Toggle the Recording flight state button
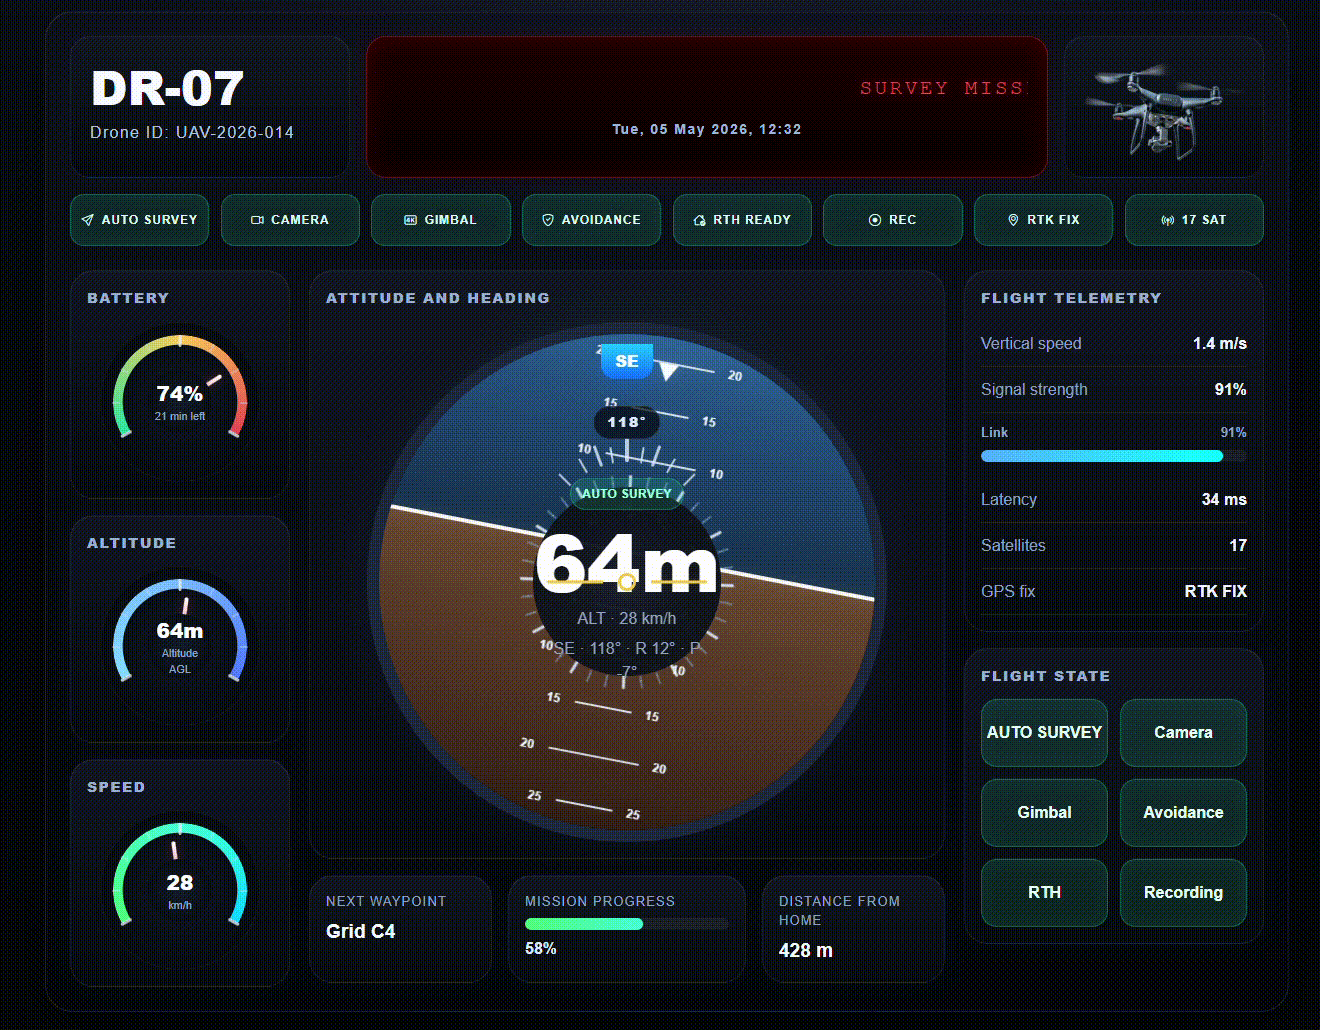 coord(1183,893)
